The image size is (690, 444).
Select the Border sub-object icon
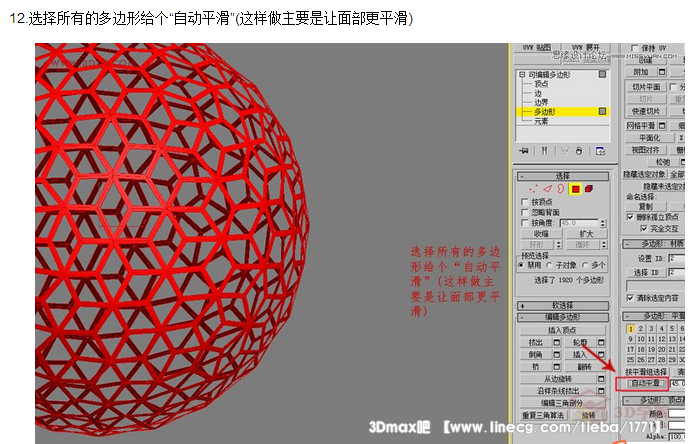pyautogui.click(x=560, y=189)
